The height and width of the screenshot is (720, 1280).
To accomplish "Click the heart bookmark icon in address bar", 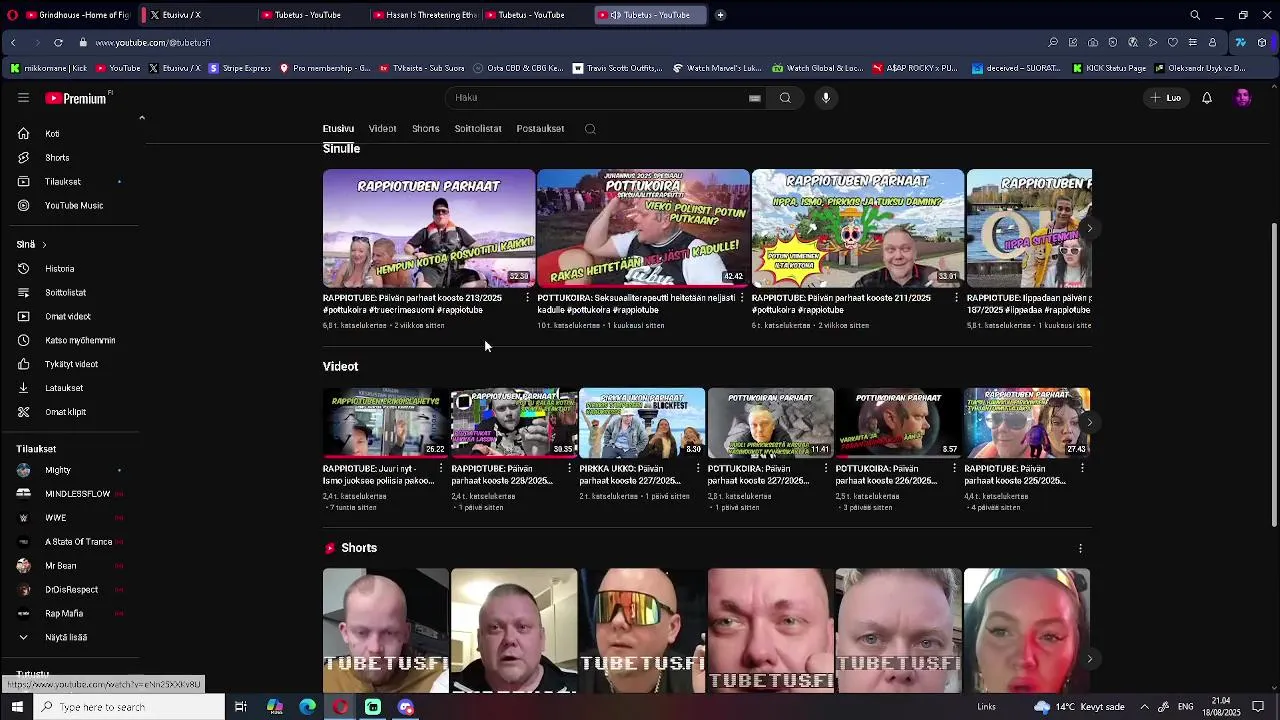I will (1173, 43).
